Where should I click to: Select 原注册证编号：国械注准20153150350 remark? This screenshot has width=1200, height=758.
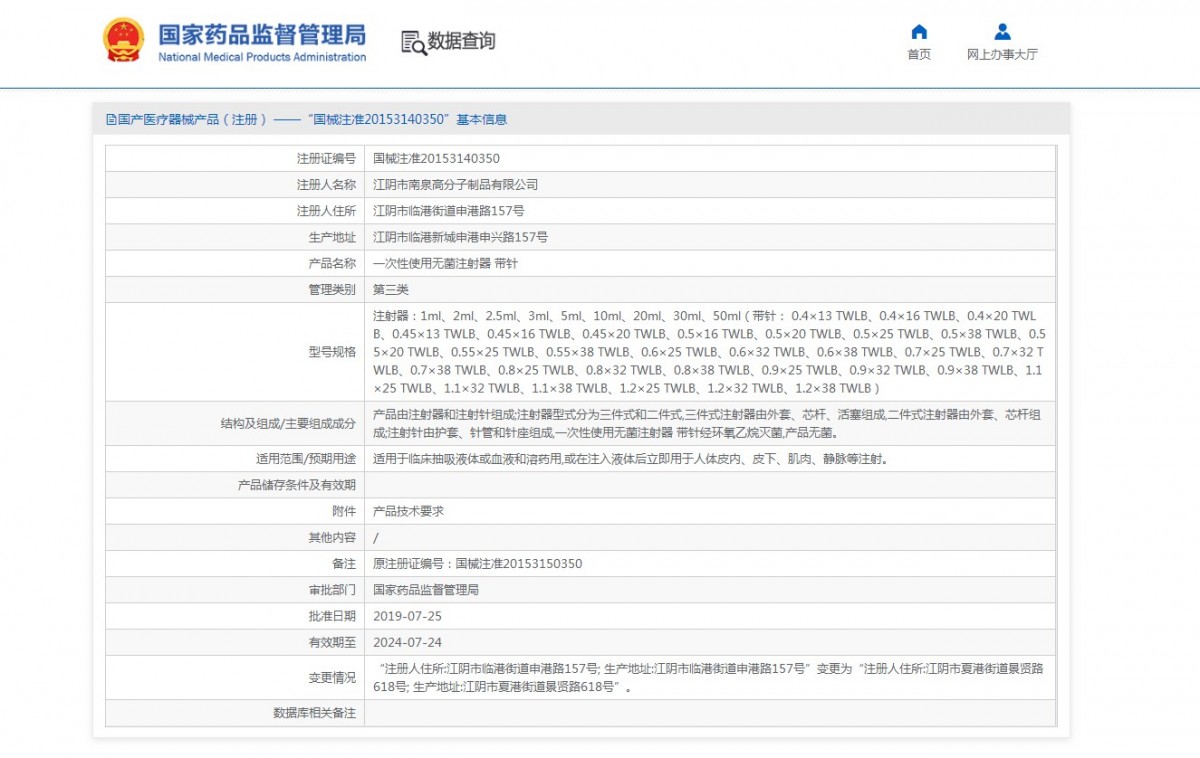[477, 564]
